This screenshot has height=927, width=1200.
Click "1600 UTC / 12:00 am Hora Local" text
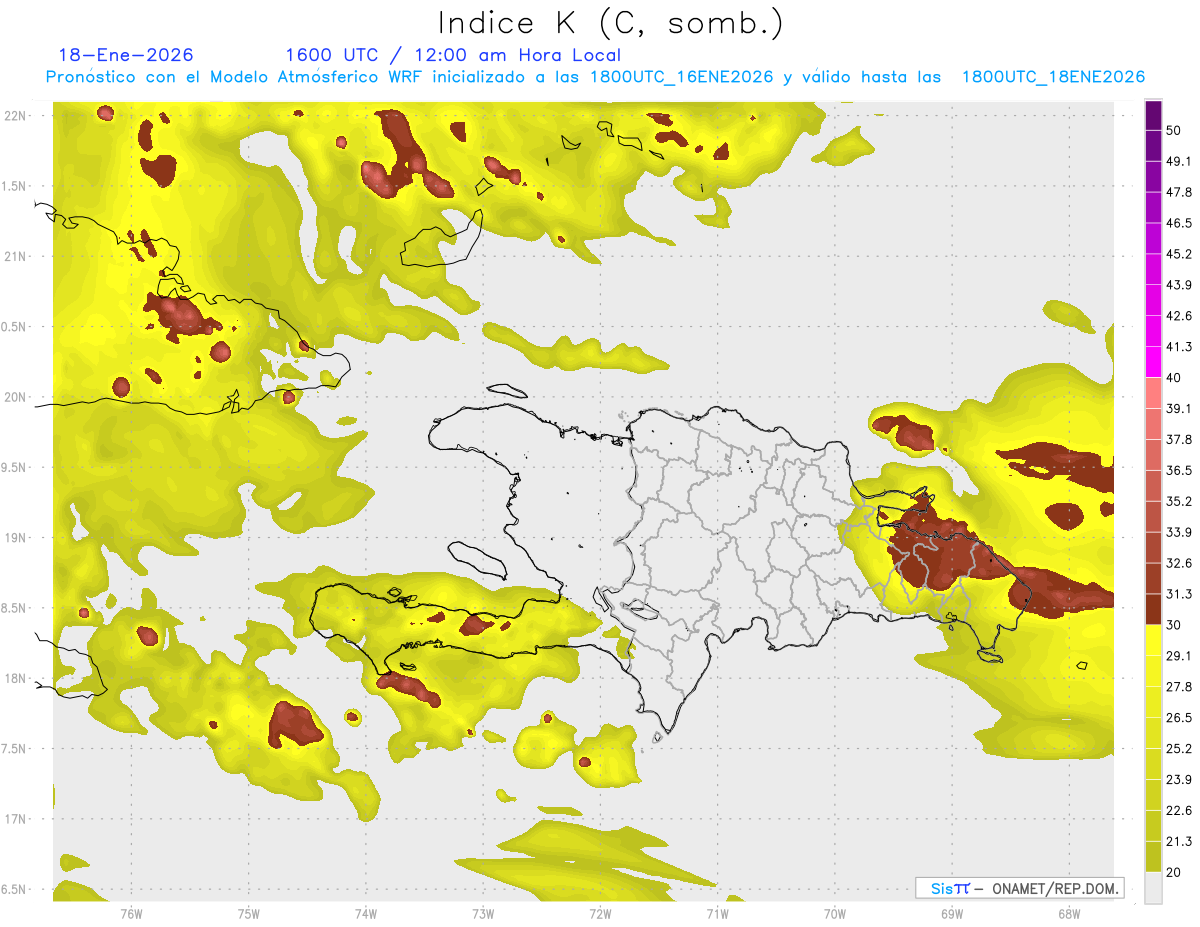click(x=453, y=55)
